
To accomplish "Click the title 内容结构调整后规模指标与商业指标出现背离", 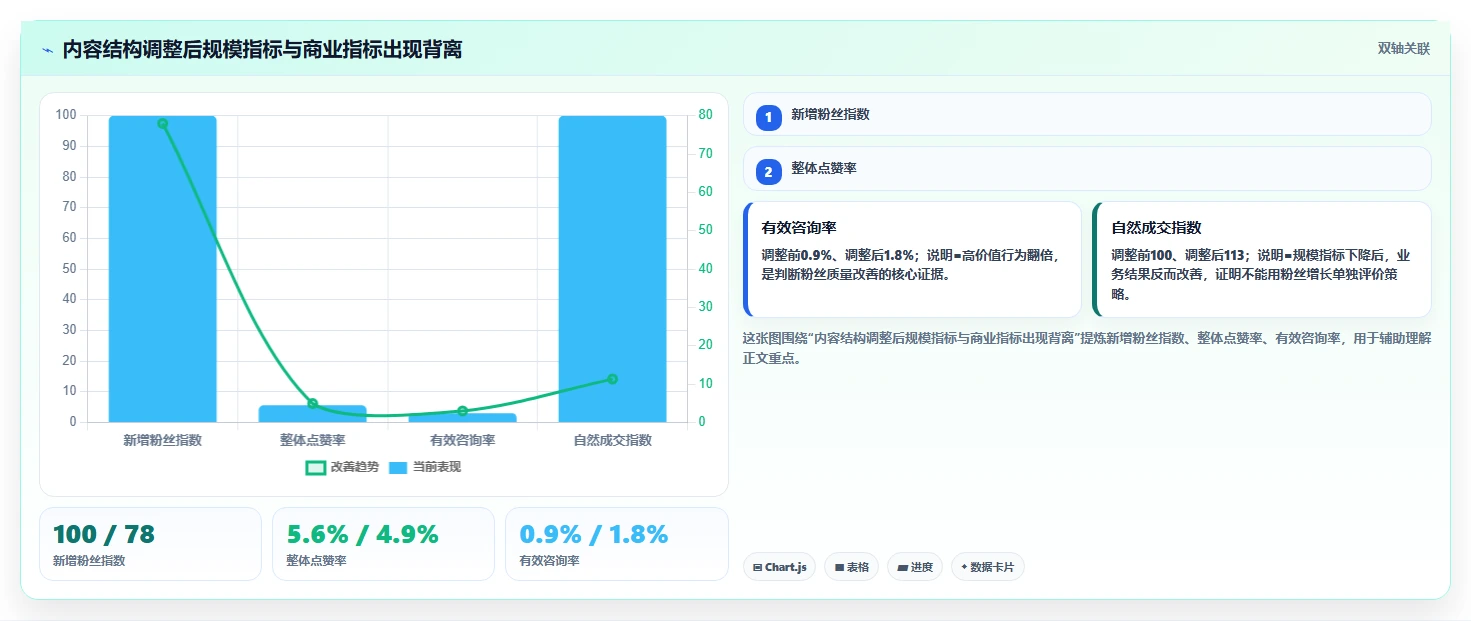I will (x=262, y=50).
